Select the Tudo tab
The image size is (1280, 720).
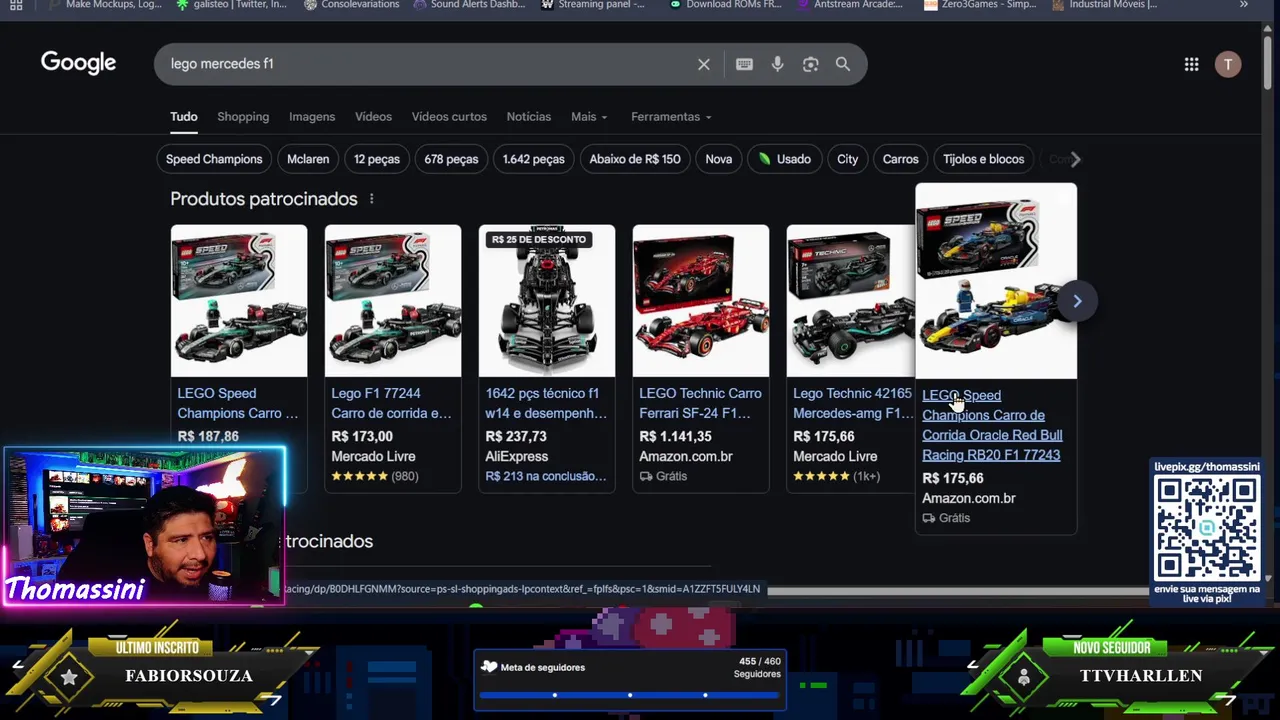184,117
